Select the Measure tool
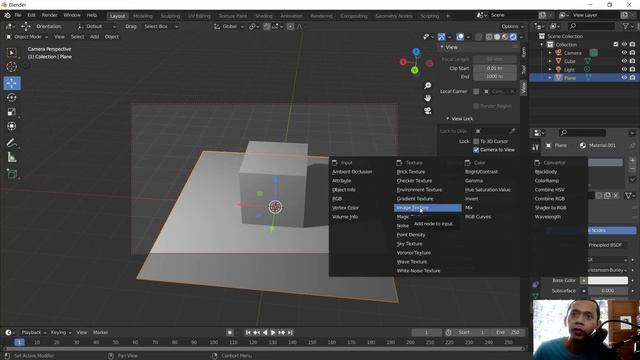The width and height of the screenshot is (640, 360). pyautogui.click(x=11, y=157)
